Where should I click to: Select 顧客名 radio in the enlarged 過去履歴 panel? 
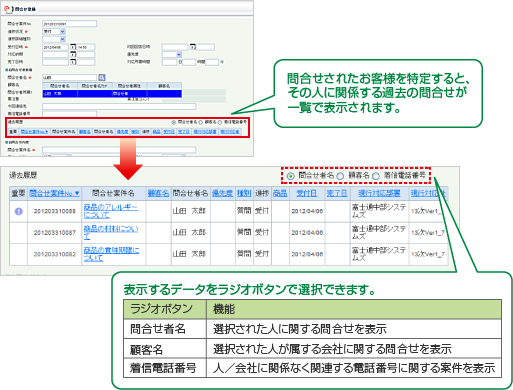tap(340, 176)
